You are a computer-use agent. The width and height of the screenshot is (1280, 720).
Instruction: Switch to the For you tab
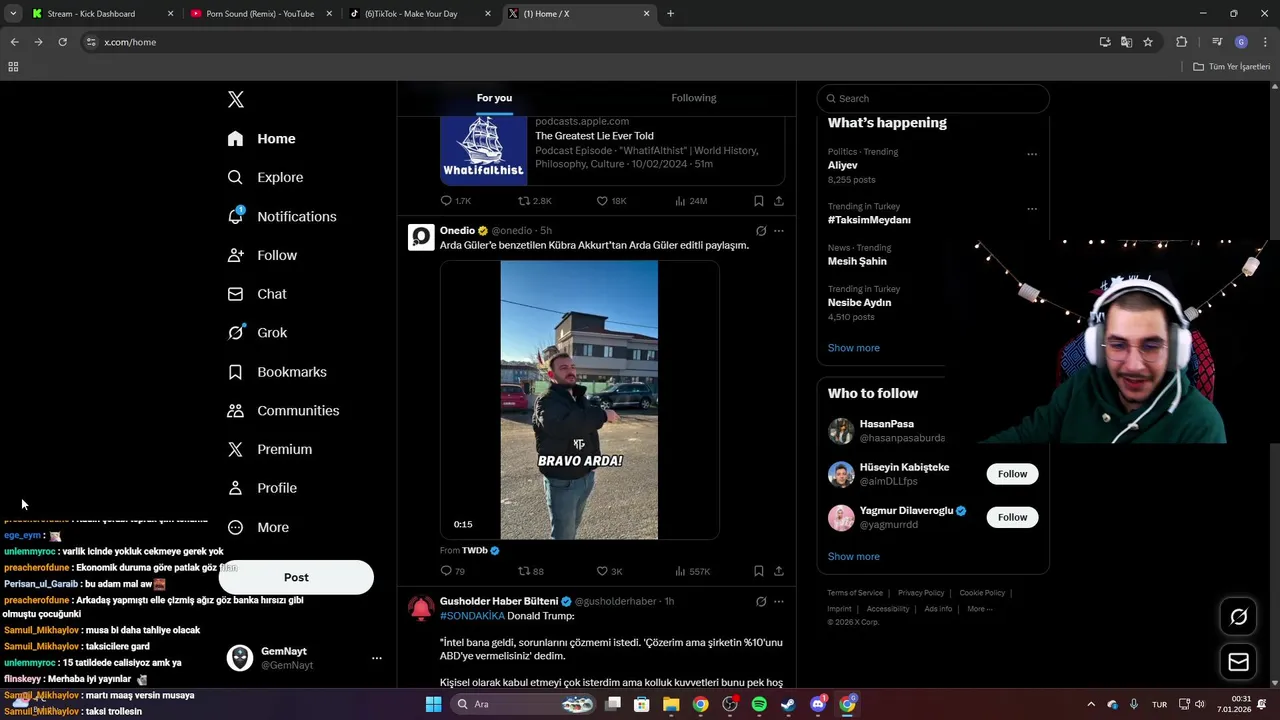494,98
